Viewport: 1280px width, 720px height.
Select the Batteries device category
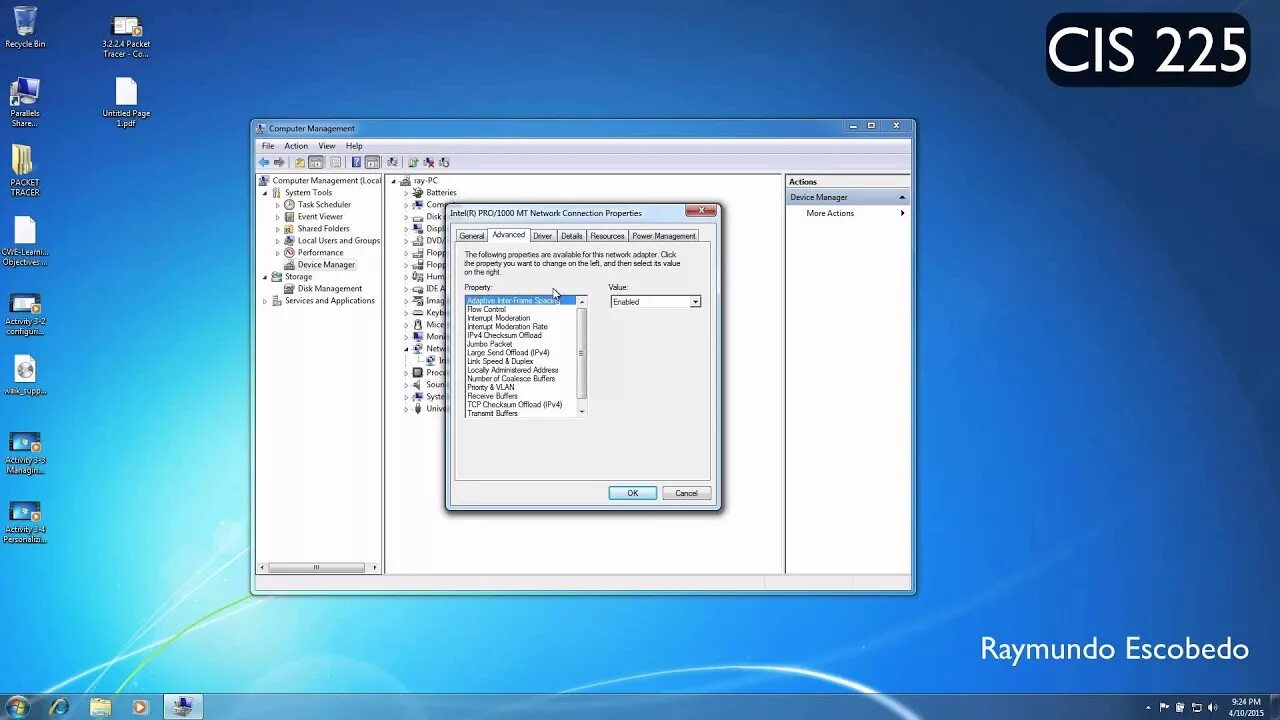coord(441,193)
